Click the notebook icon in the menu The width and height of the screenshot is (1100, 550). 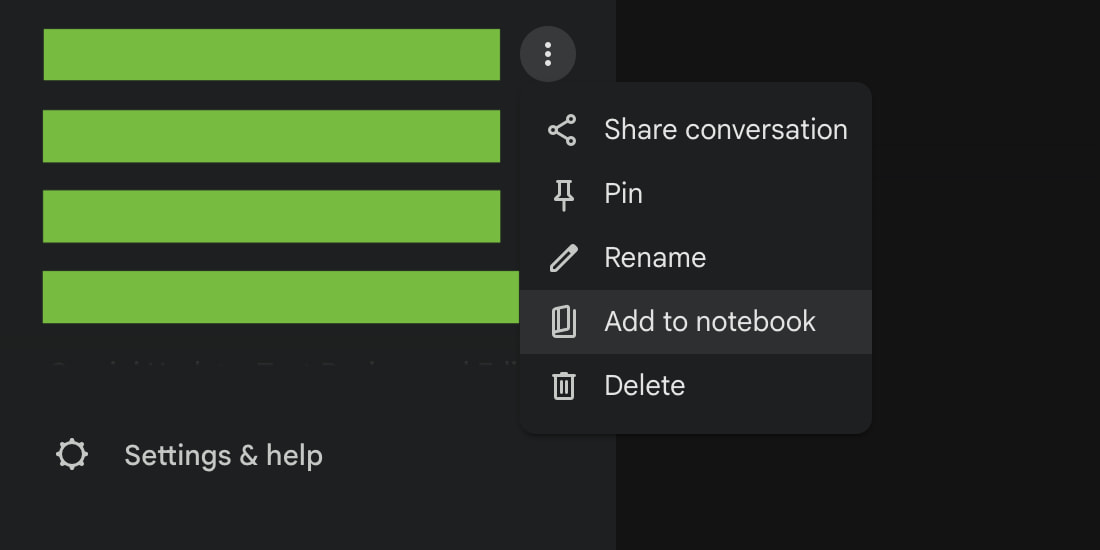point(564,322)
